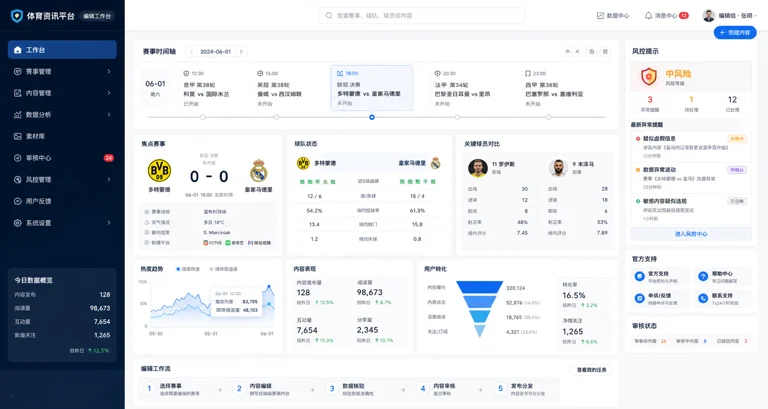768x409 pixels.
Task: Click the 中风险 shield icon
Action: click(649, 76)
